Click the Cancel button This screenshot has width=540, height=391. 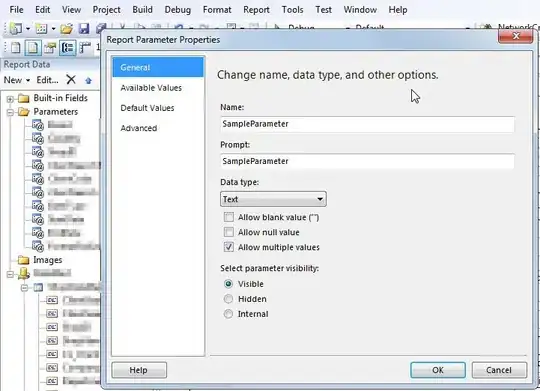click(x=499, y=370)
